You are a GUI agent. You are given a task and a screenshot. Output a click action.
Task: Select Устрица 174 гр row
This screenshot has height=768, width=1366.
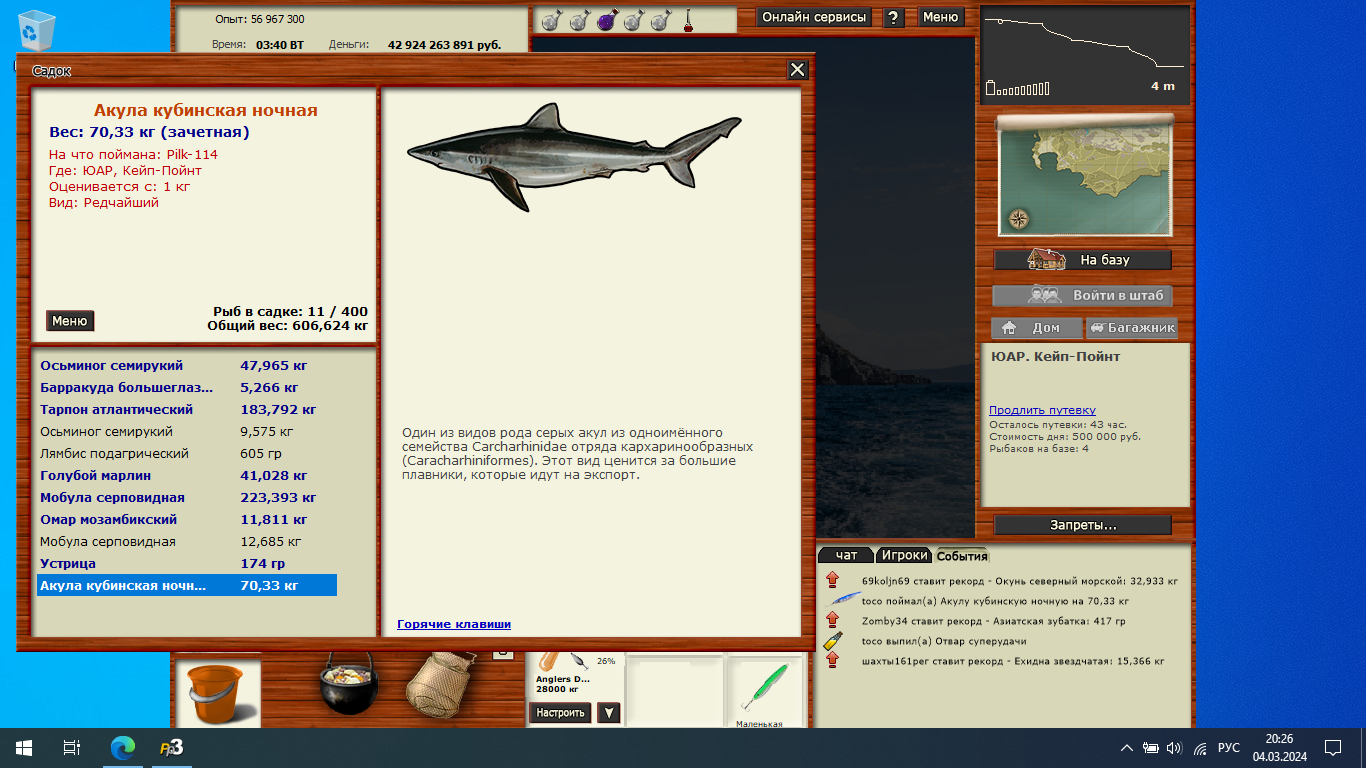click(187, 564)
